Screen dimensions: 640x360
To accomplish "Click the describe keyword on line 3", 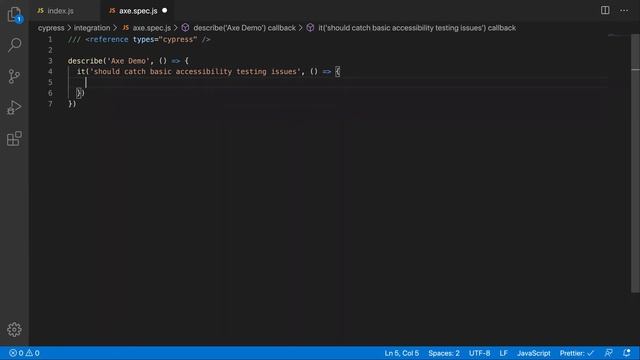I will (85, 61).
